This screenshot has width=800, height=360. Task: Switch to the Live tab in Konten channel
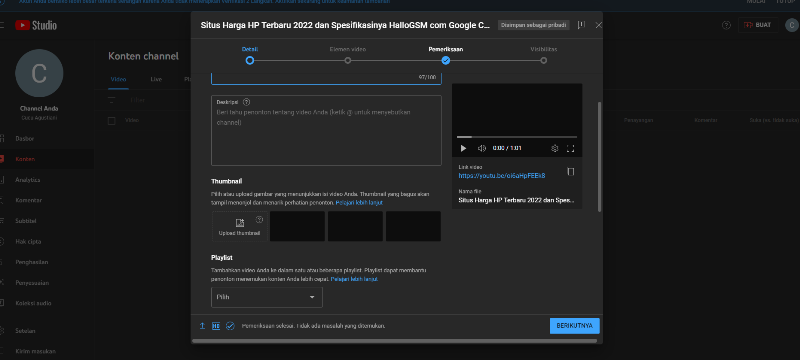[x=156, y=80]
